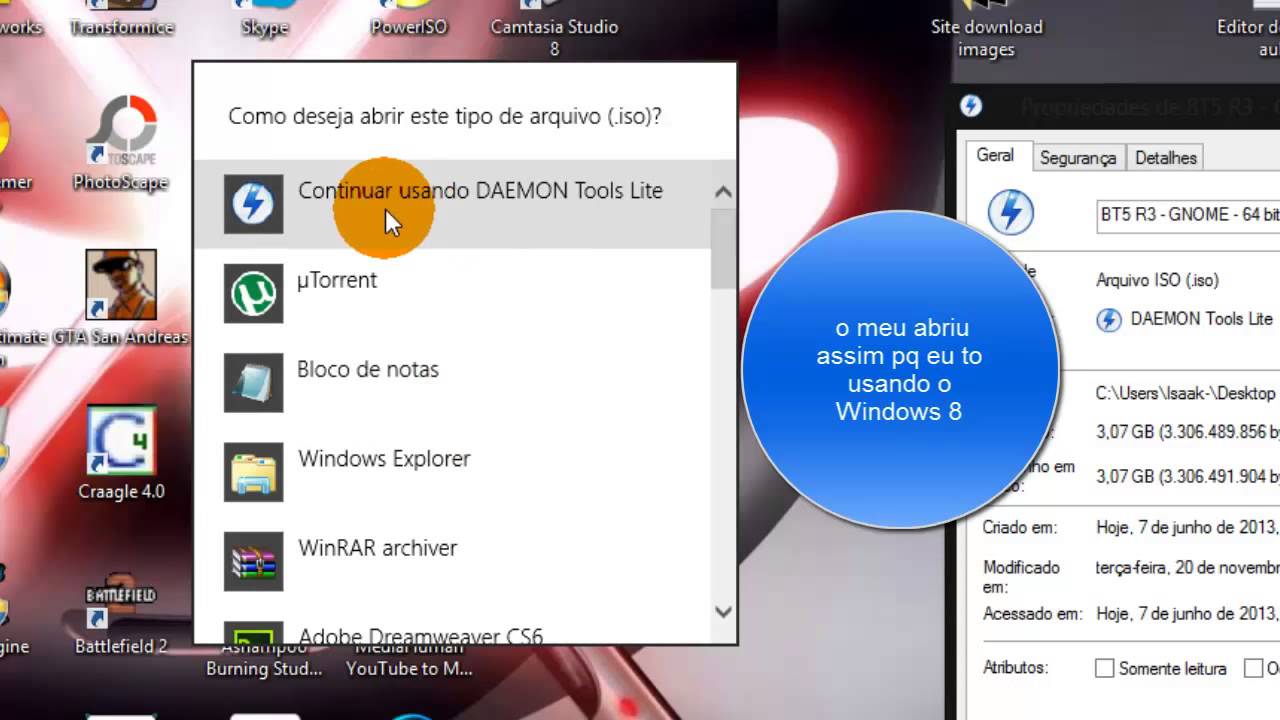Click the C:\Users\Isaak-\Desktop location text

click(x=1186, y=394)
